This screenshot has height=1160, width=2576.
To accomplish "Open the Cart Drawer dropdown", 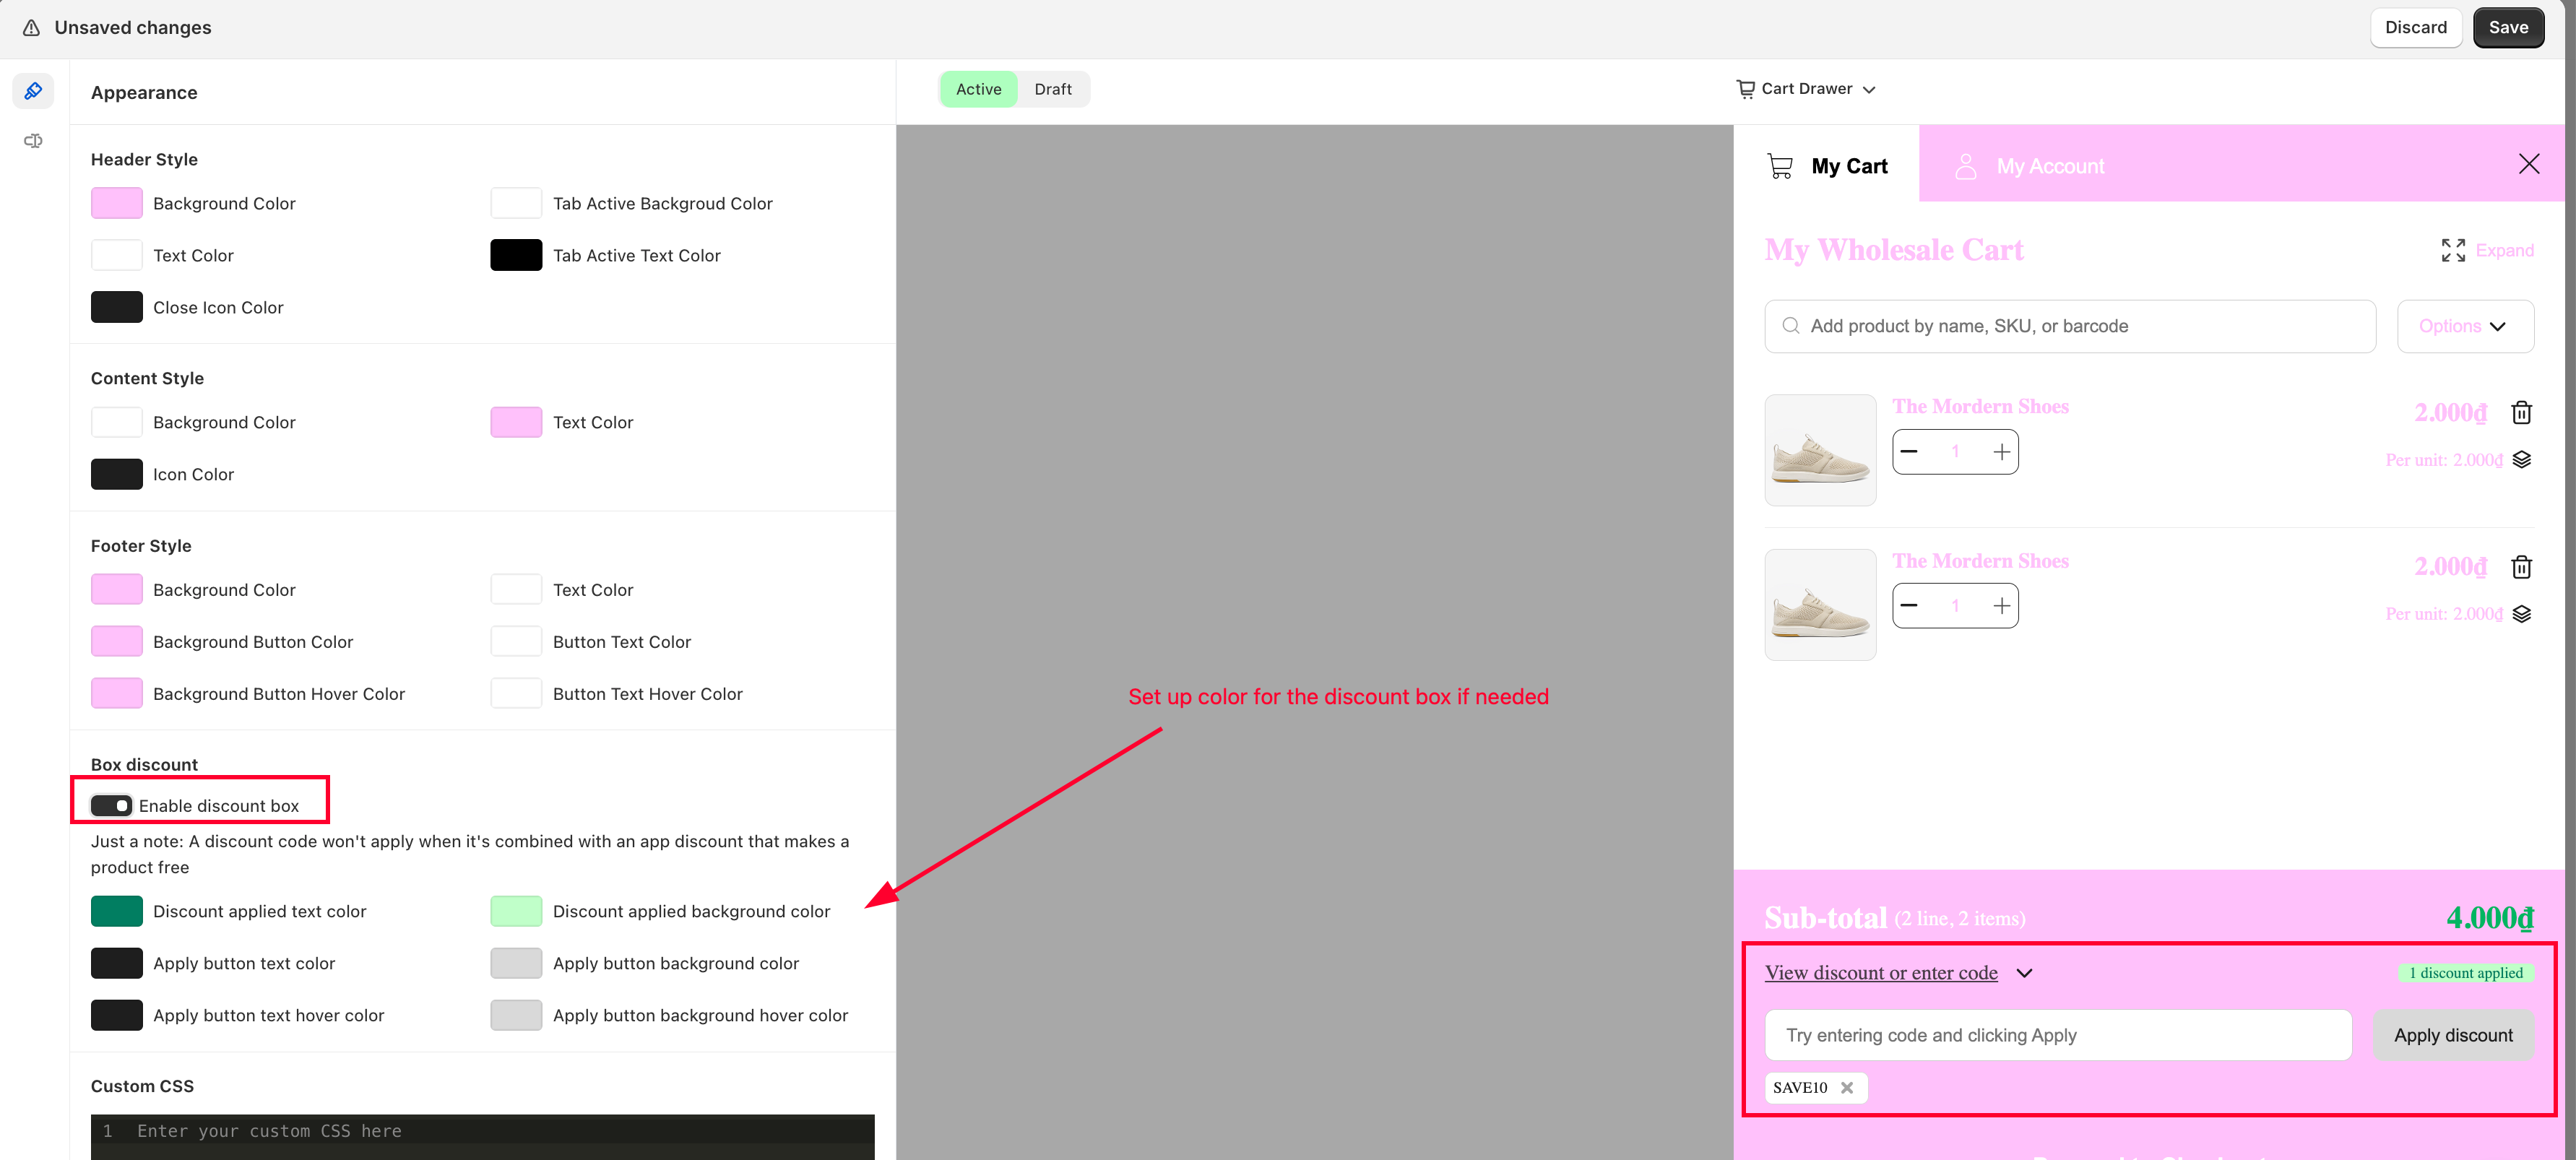I will click(1806, 89).
